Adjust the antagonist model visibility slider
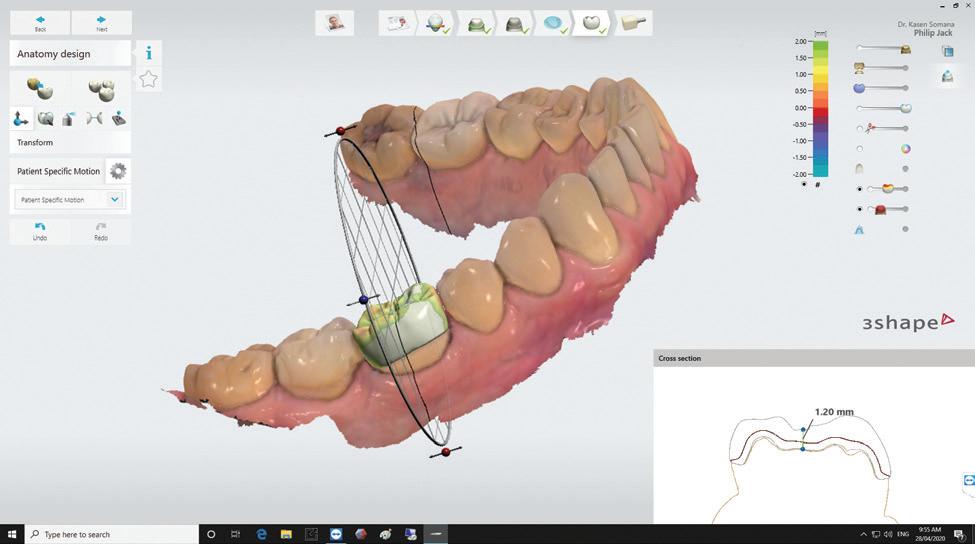975x544 pixels. (x=882, y=68)
